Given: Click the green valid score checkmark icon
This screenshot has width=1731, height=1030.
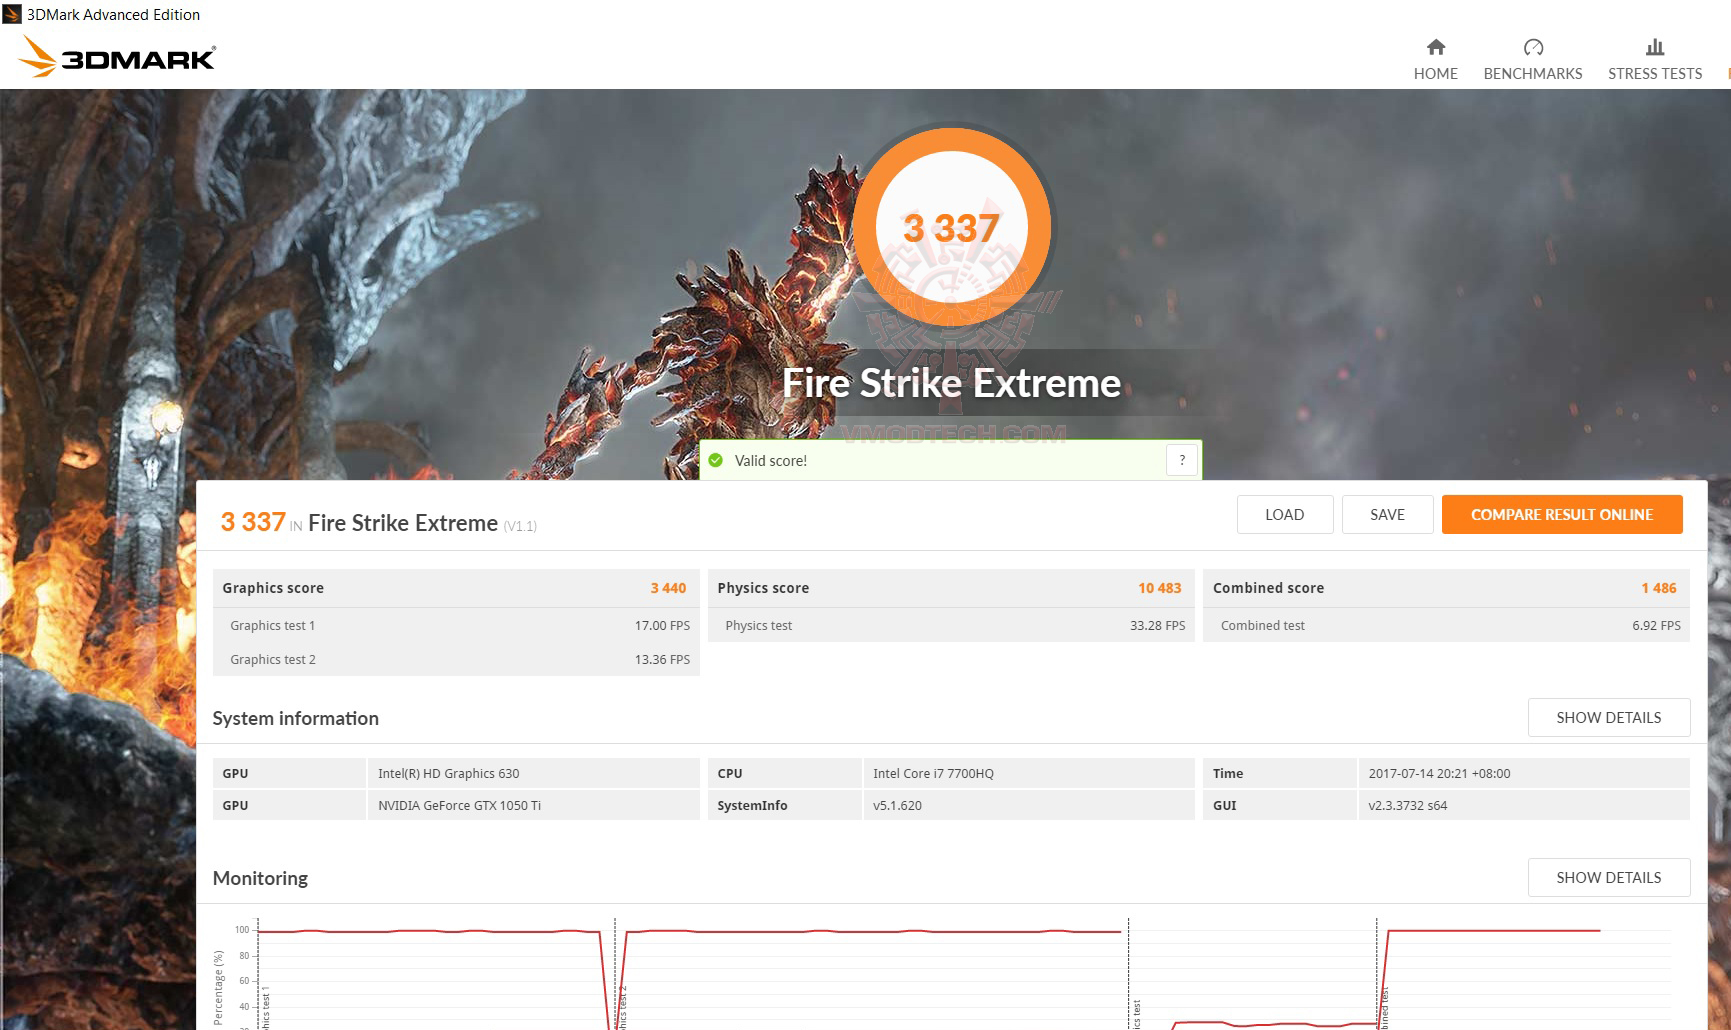Looking at the screenshot, I should [x=715, y=460].
